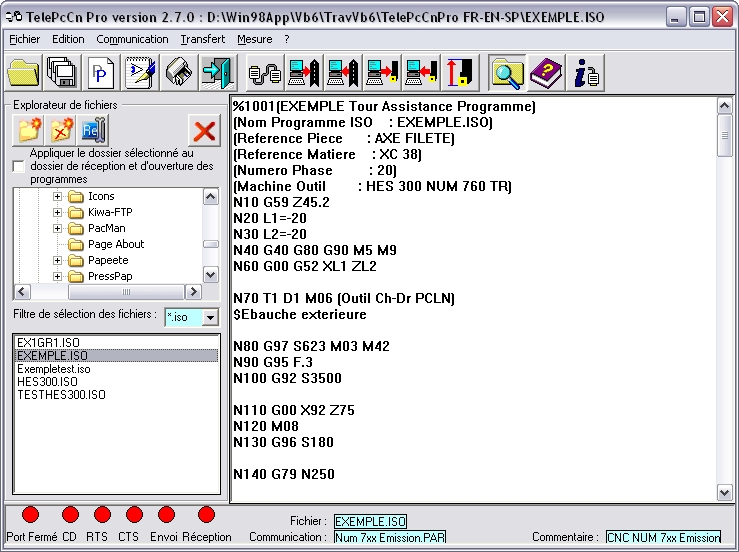Open the Communication menu
This screenshot has height=552, width=739.
pos(132,39)
